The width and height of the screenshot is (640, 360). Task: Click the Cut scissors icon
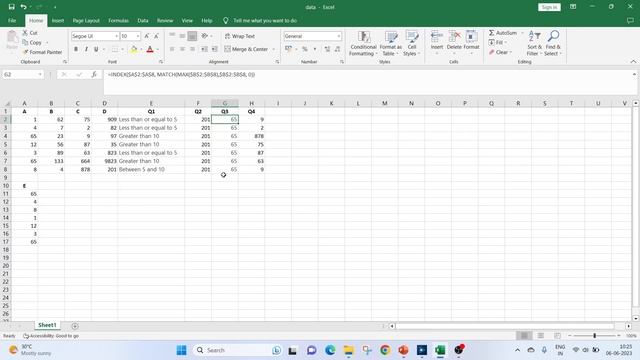click(25, 33)
